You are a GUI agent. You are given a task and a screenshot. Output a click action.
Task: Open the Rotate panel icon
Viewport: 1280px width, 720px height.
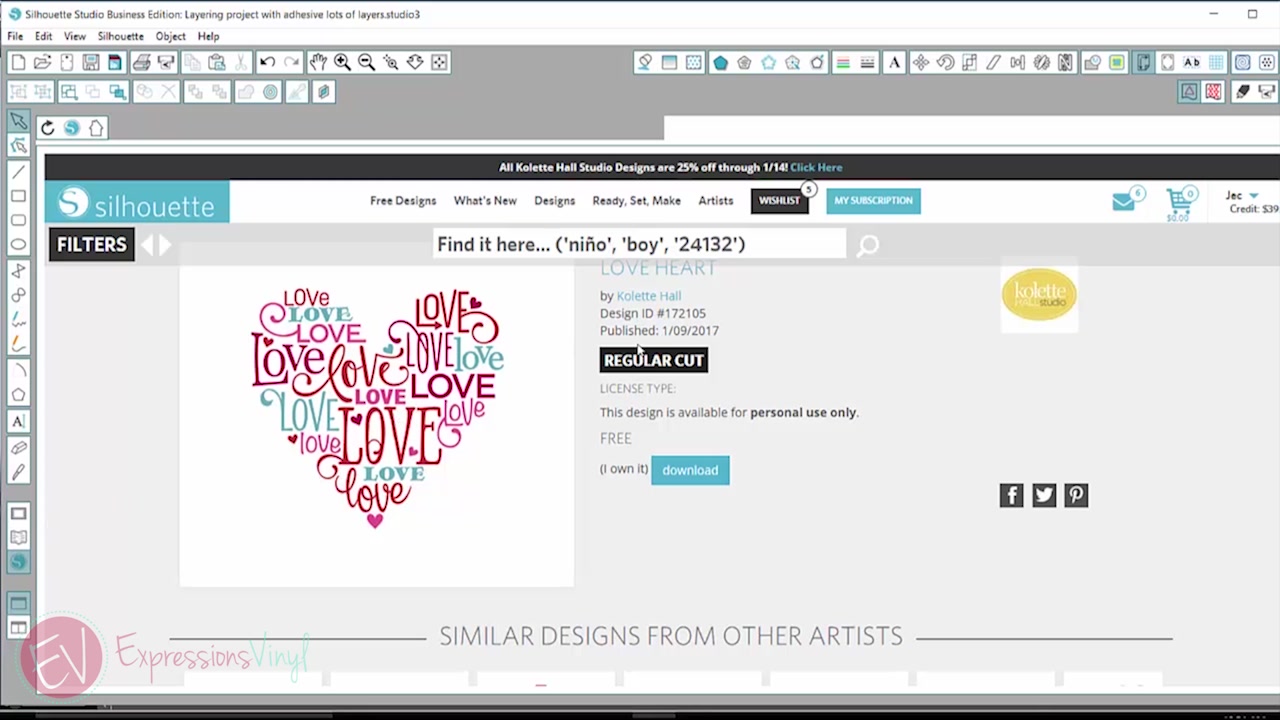tap(945, 62)
